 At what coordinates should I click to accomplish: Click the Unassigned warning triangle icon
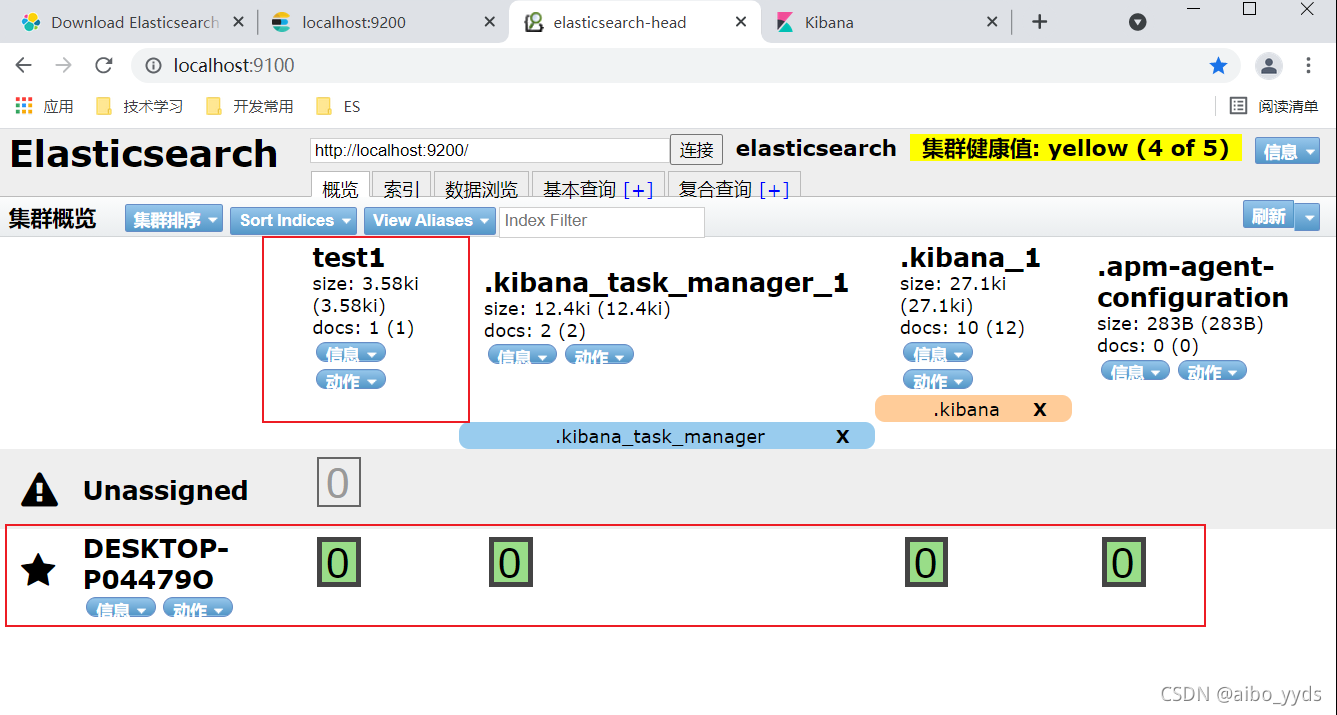[39, 489]
